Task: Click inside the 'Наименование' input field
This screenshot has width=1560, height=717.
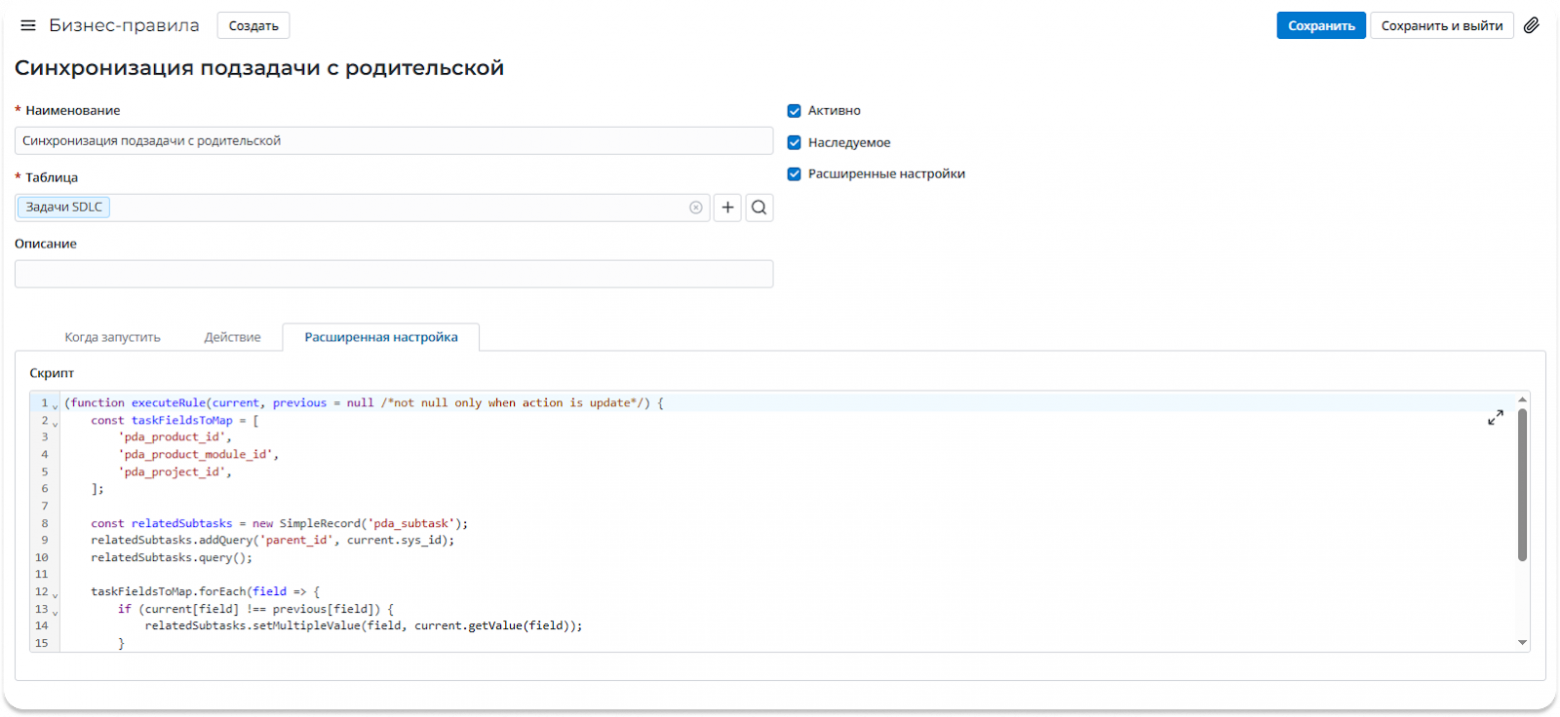Action: pyautogui.click(x=394, y=140)
